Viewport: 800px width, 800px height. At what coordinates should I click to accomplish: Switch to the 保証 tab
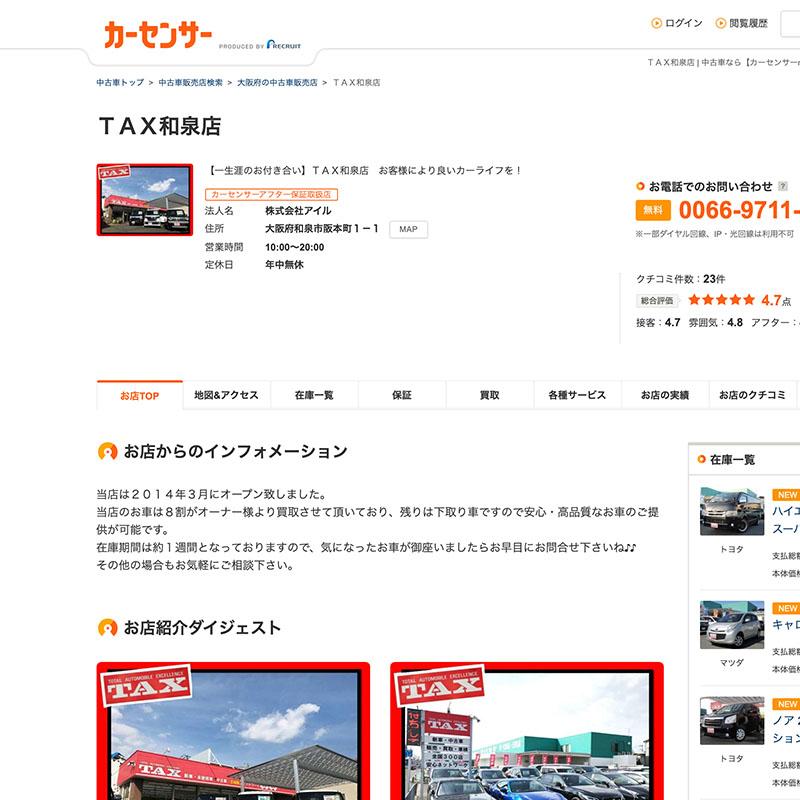point(402,395)
